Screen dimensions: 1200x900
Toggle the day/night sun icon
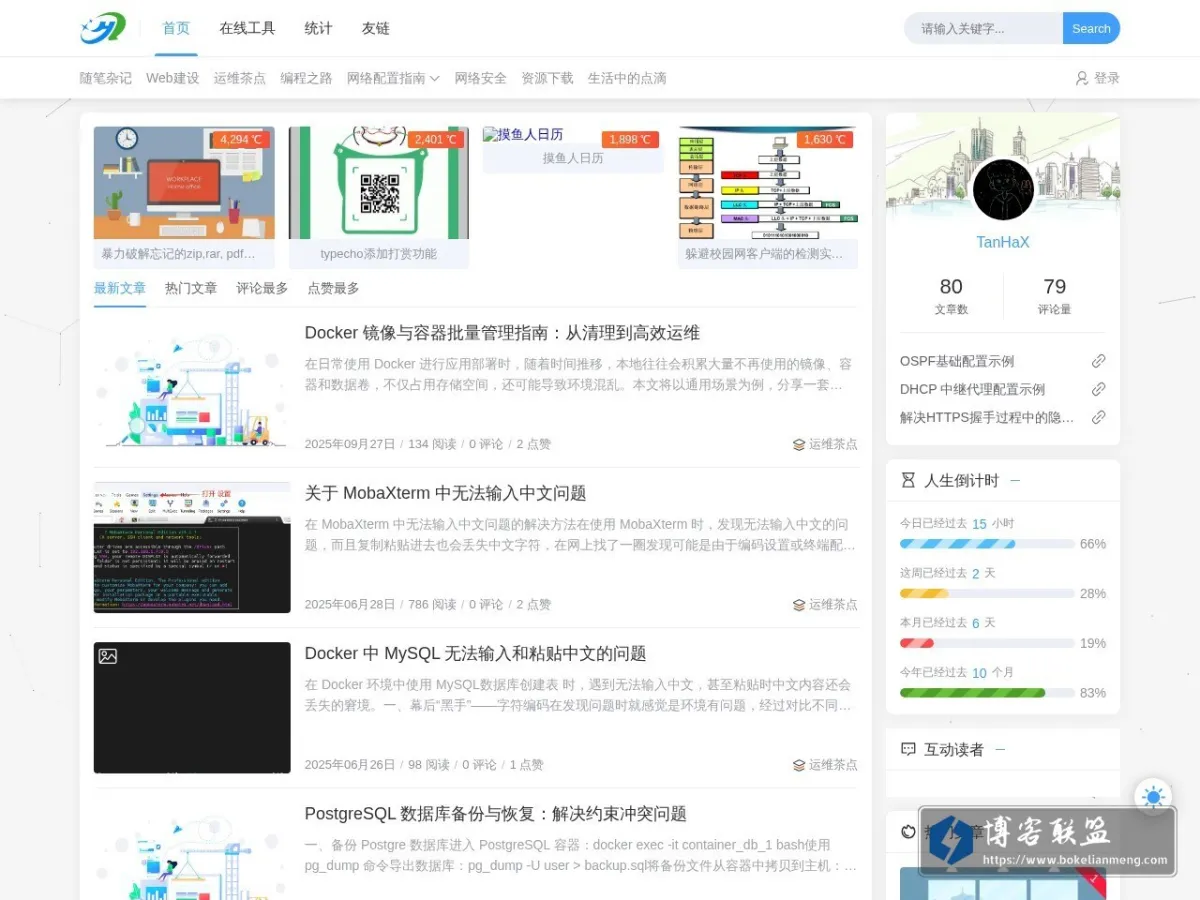point(1153,797)
